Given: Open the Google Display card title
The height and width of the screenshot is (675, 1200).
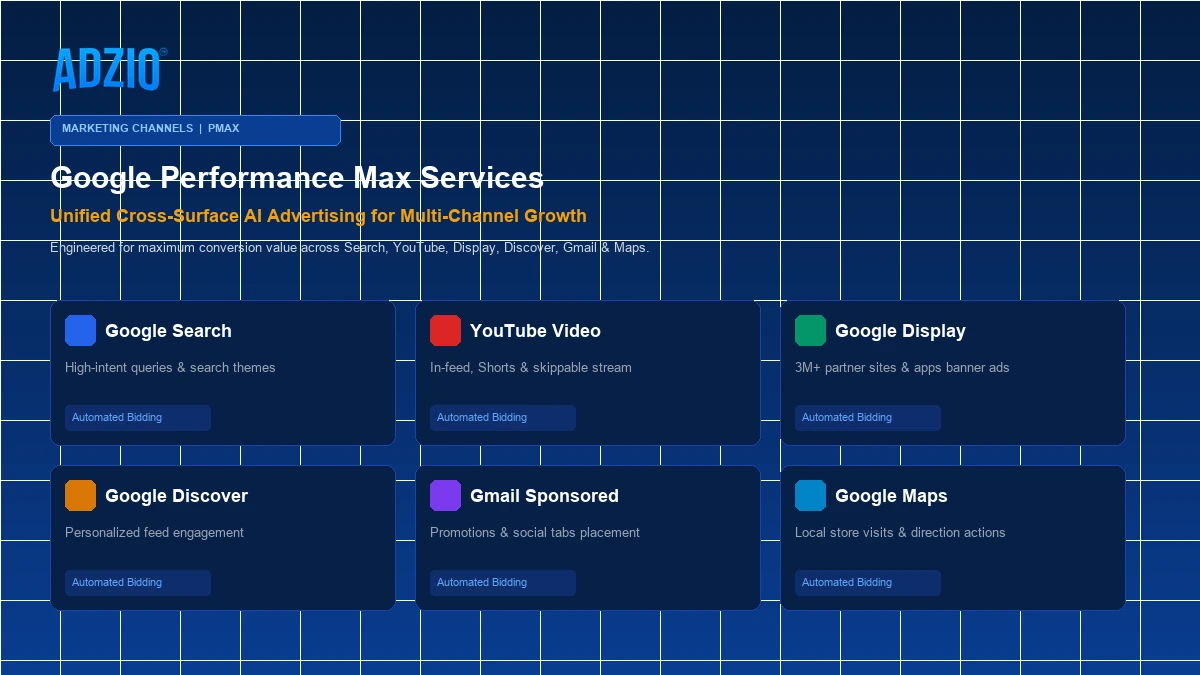Looking at the screenshot, I should (x=900, y=331).
